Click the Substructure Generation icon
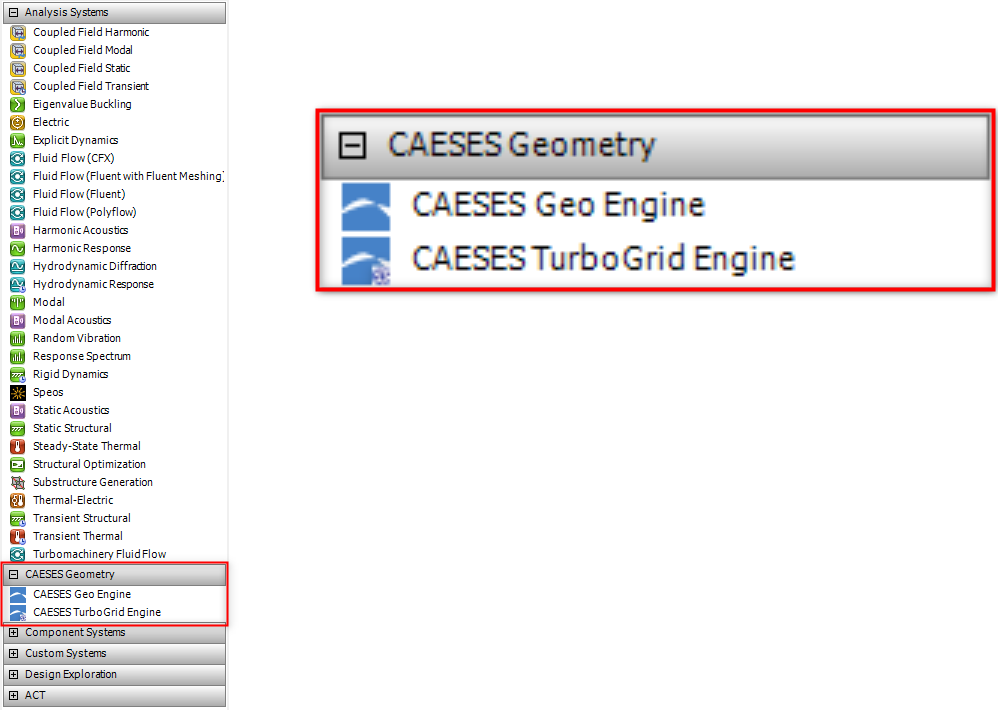The width and height of the screenshot is (998, 710). 18,483
